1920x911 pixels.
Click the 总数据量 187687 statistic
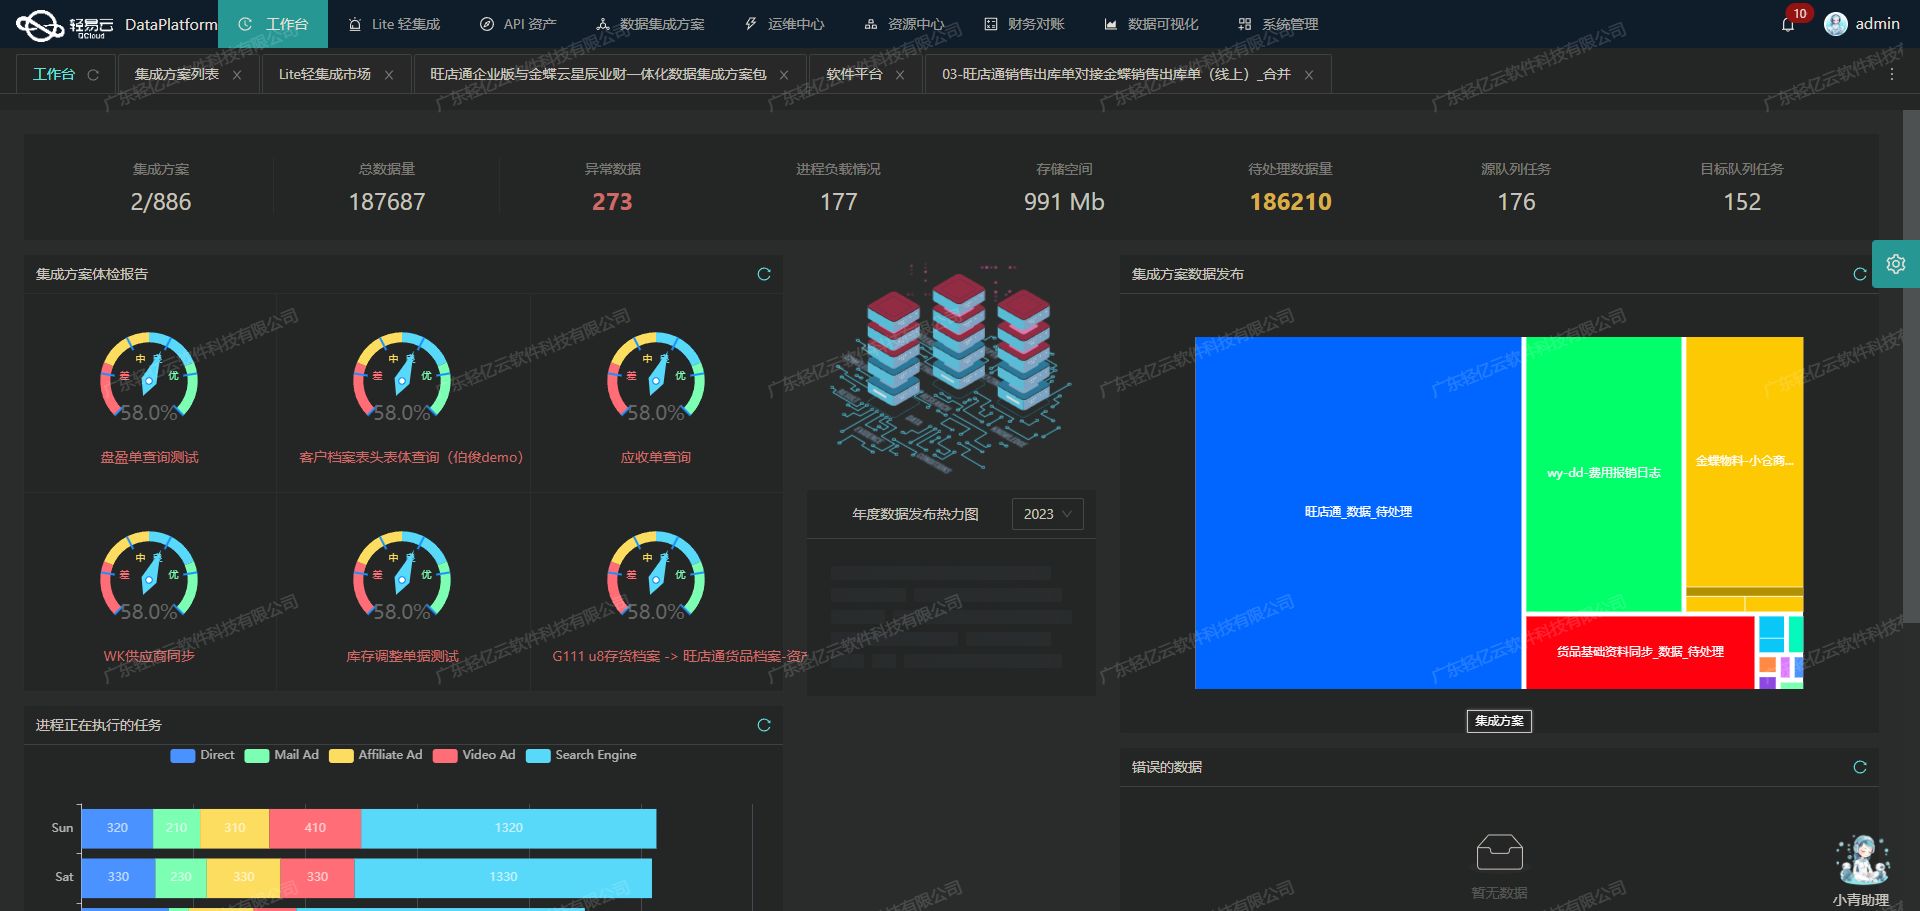(387, 188)
